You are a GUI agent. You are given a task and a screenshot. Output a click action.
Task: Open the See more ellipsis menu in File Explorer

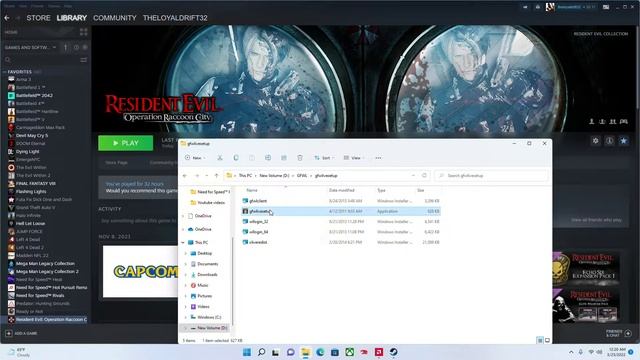pos(378,158)
